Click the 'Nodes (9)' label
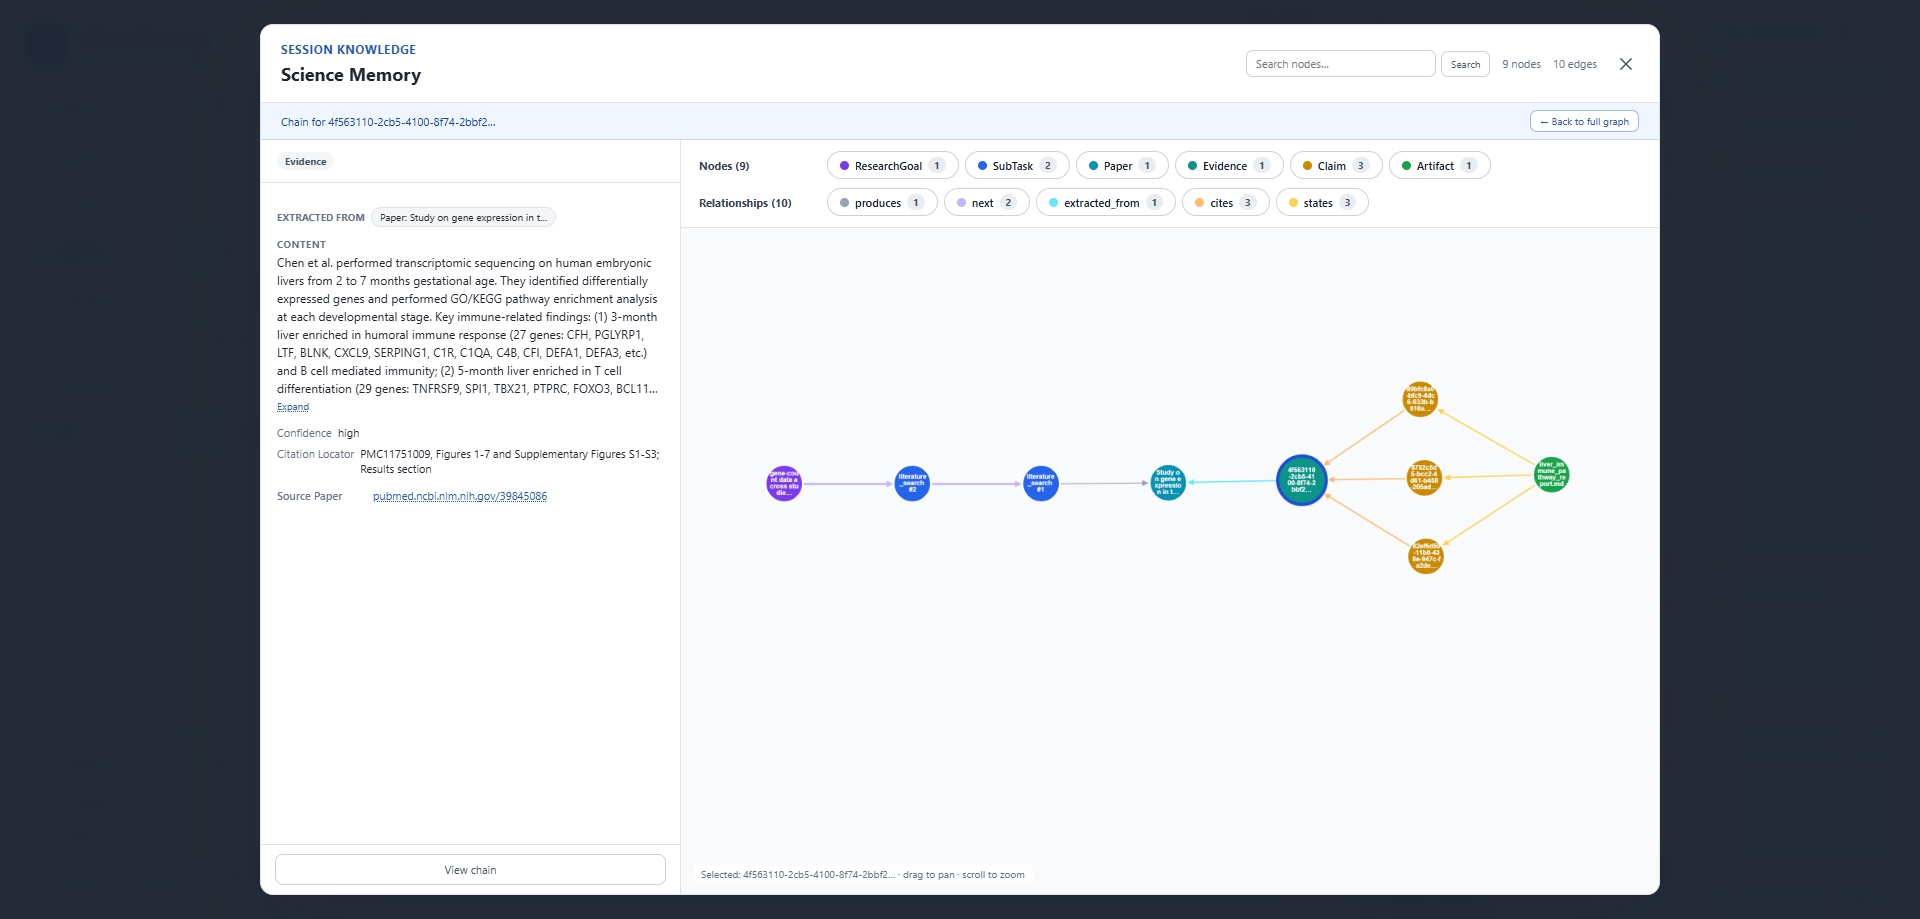 tap(724, 166)
